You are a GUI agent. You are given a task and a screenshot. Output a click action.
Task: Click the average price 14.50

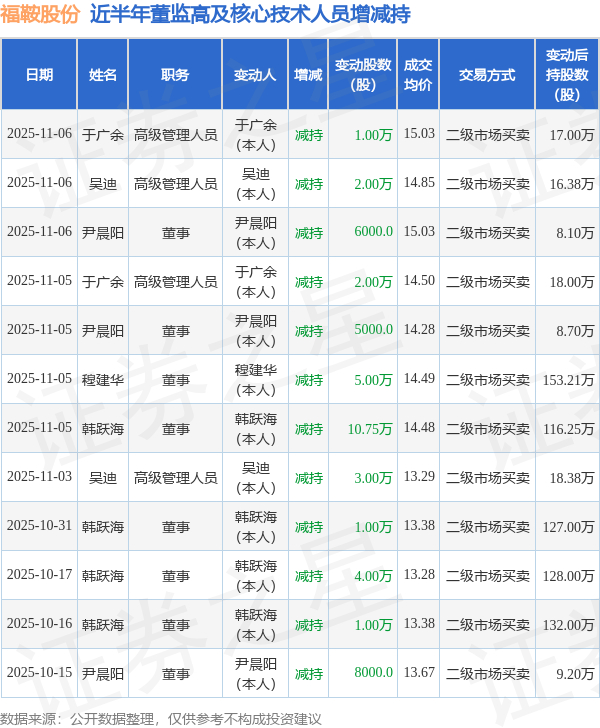pyautogui.click(x=419, y=280)
